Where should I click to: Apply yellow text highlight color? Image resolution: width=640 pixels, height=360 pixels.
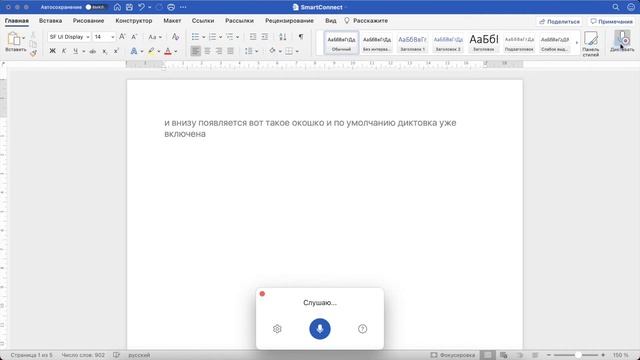point(151,51)
